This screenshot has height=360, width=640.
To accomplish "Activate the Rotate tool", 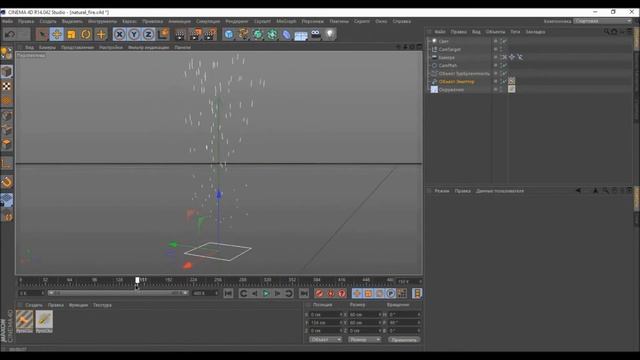I will [x=86, y=34].
